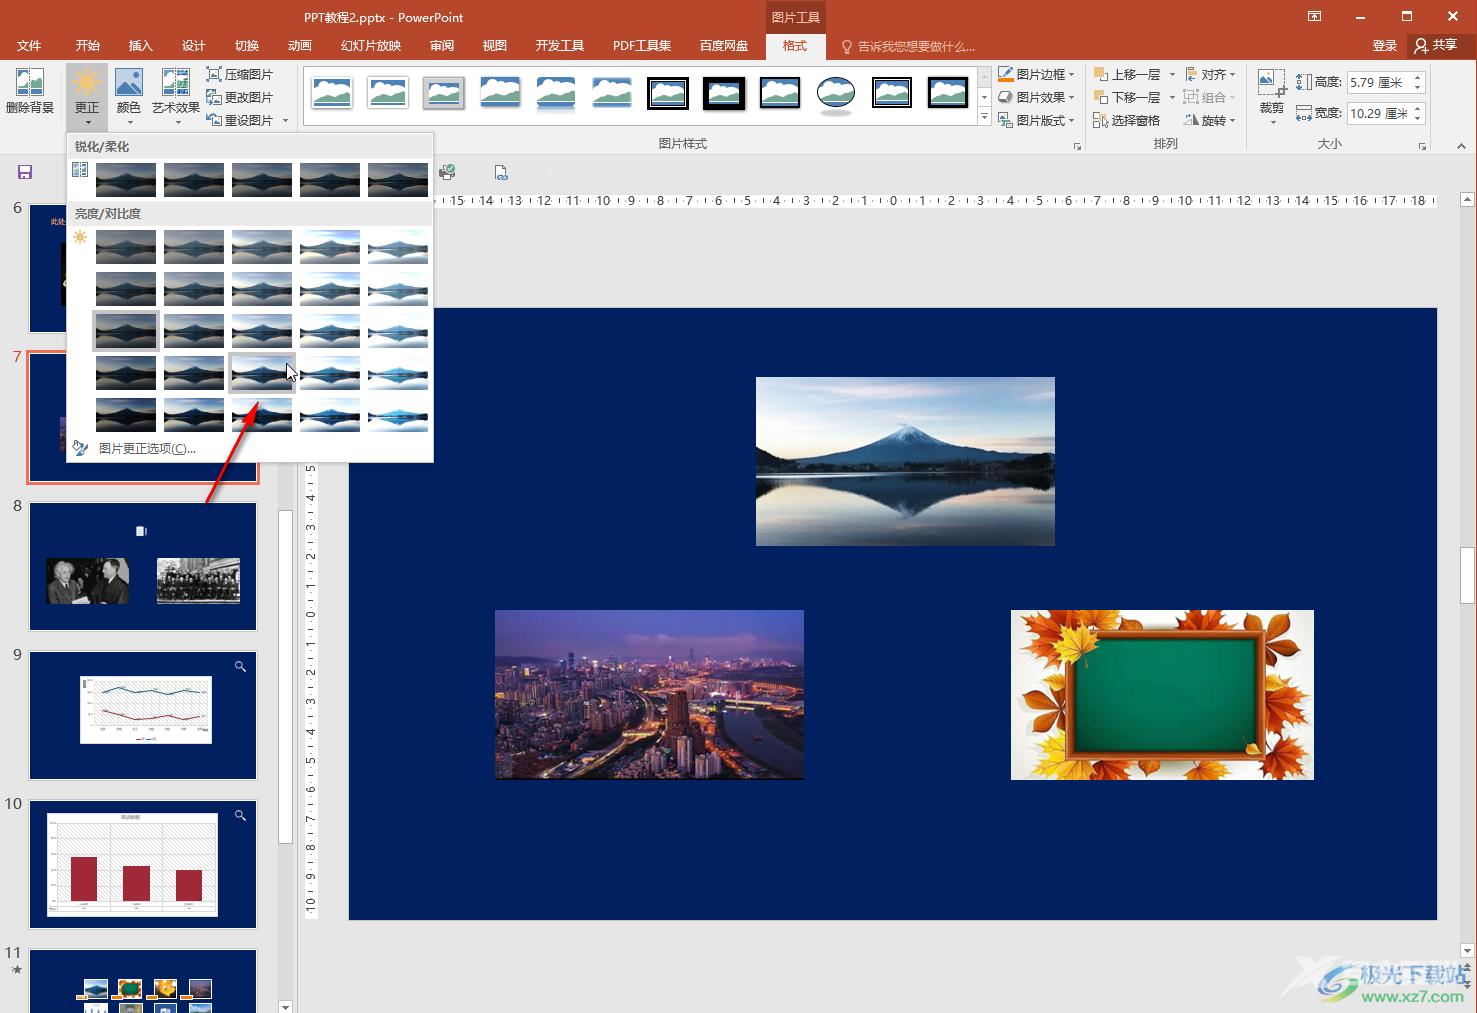Switch to the Animations (动画) tab
The height and width of the screenshot is (1013, 1477).
click(299, 46)
